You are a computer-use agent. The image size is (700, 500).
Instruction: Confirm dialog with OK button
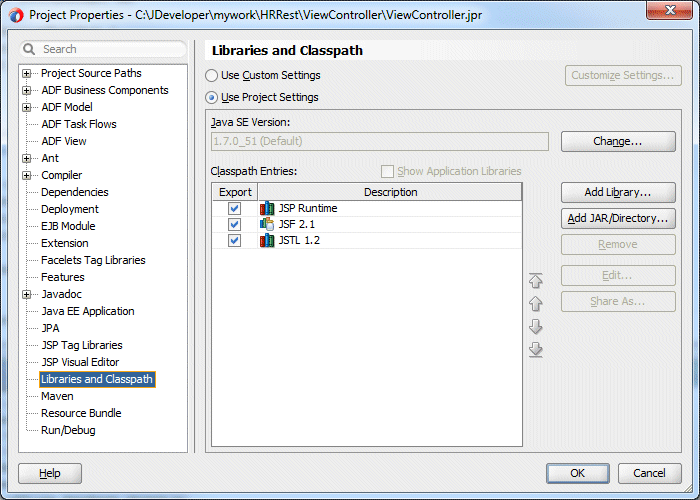point(578,473)
